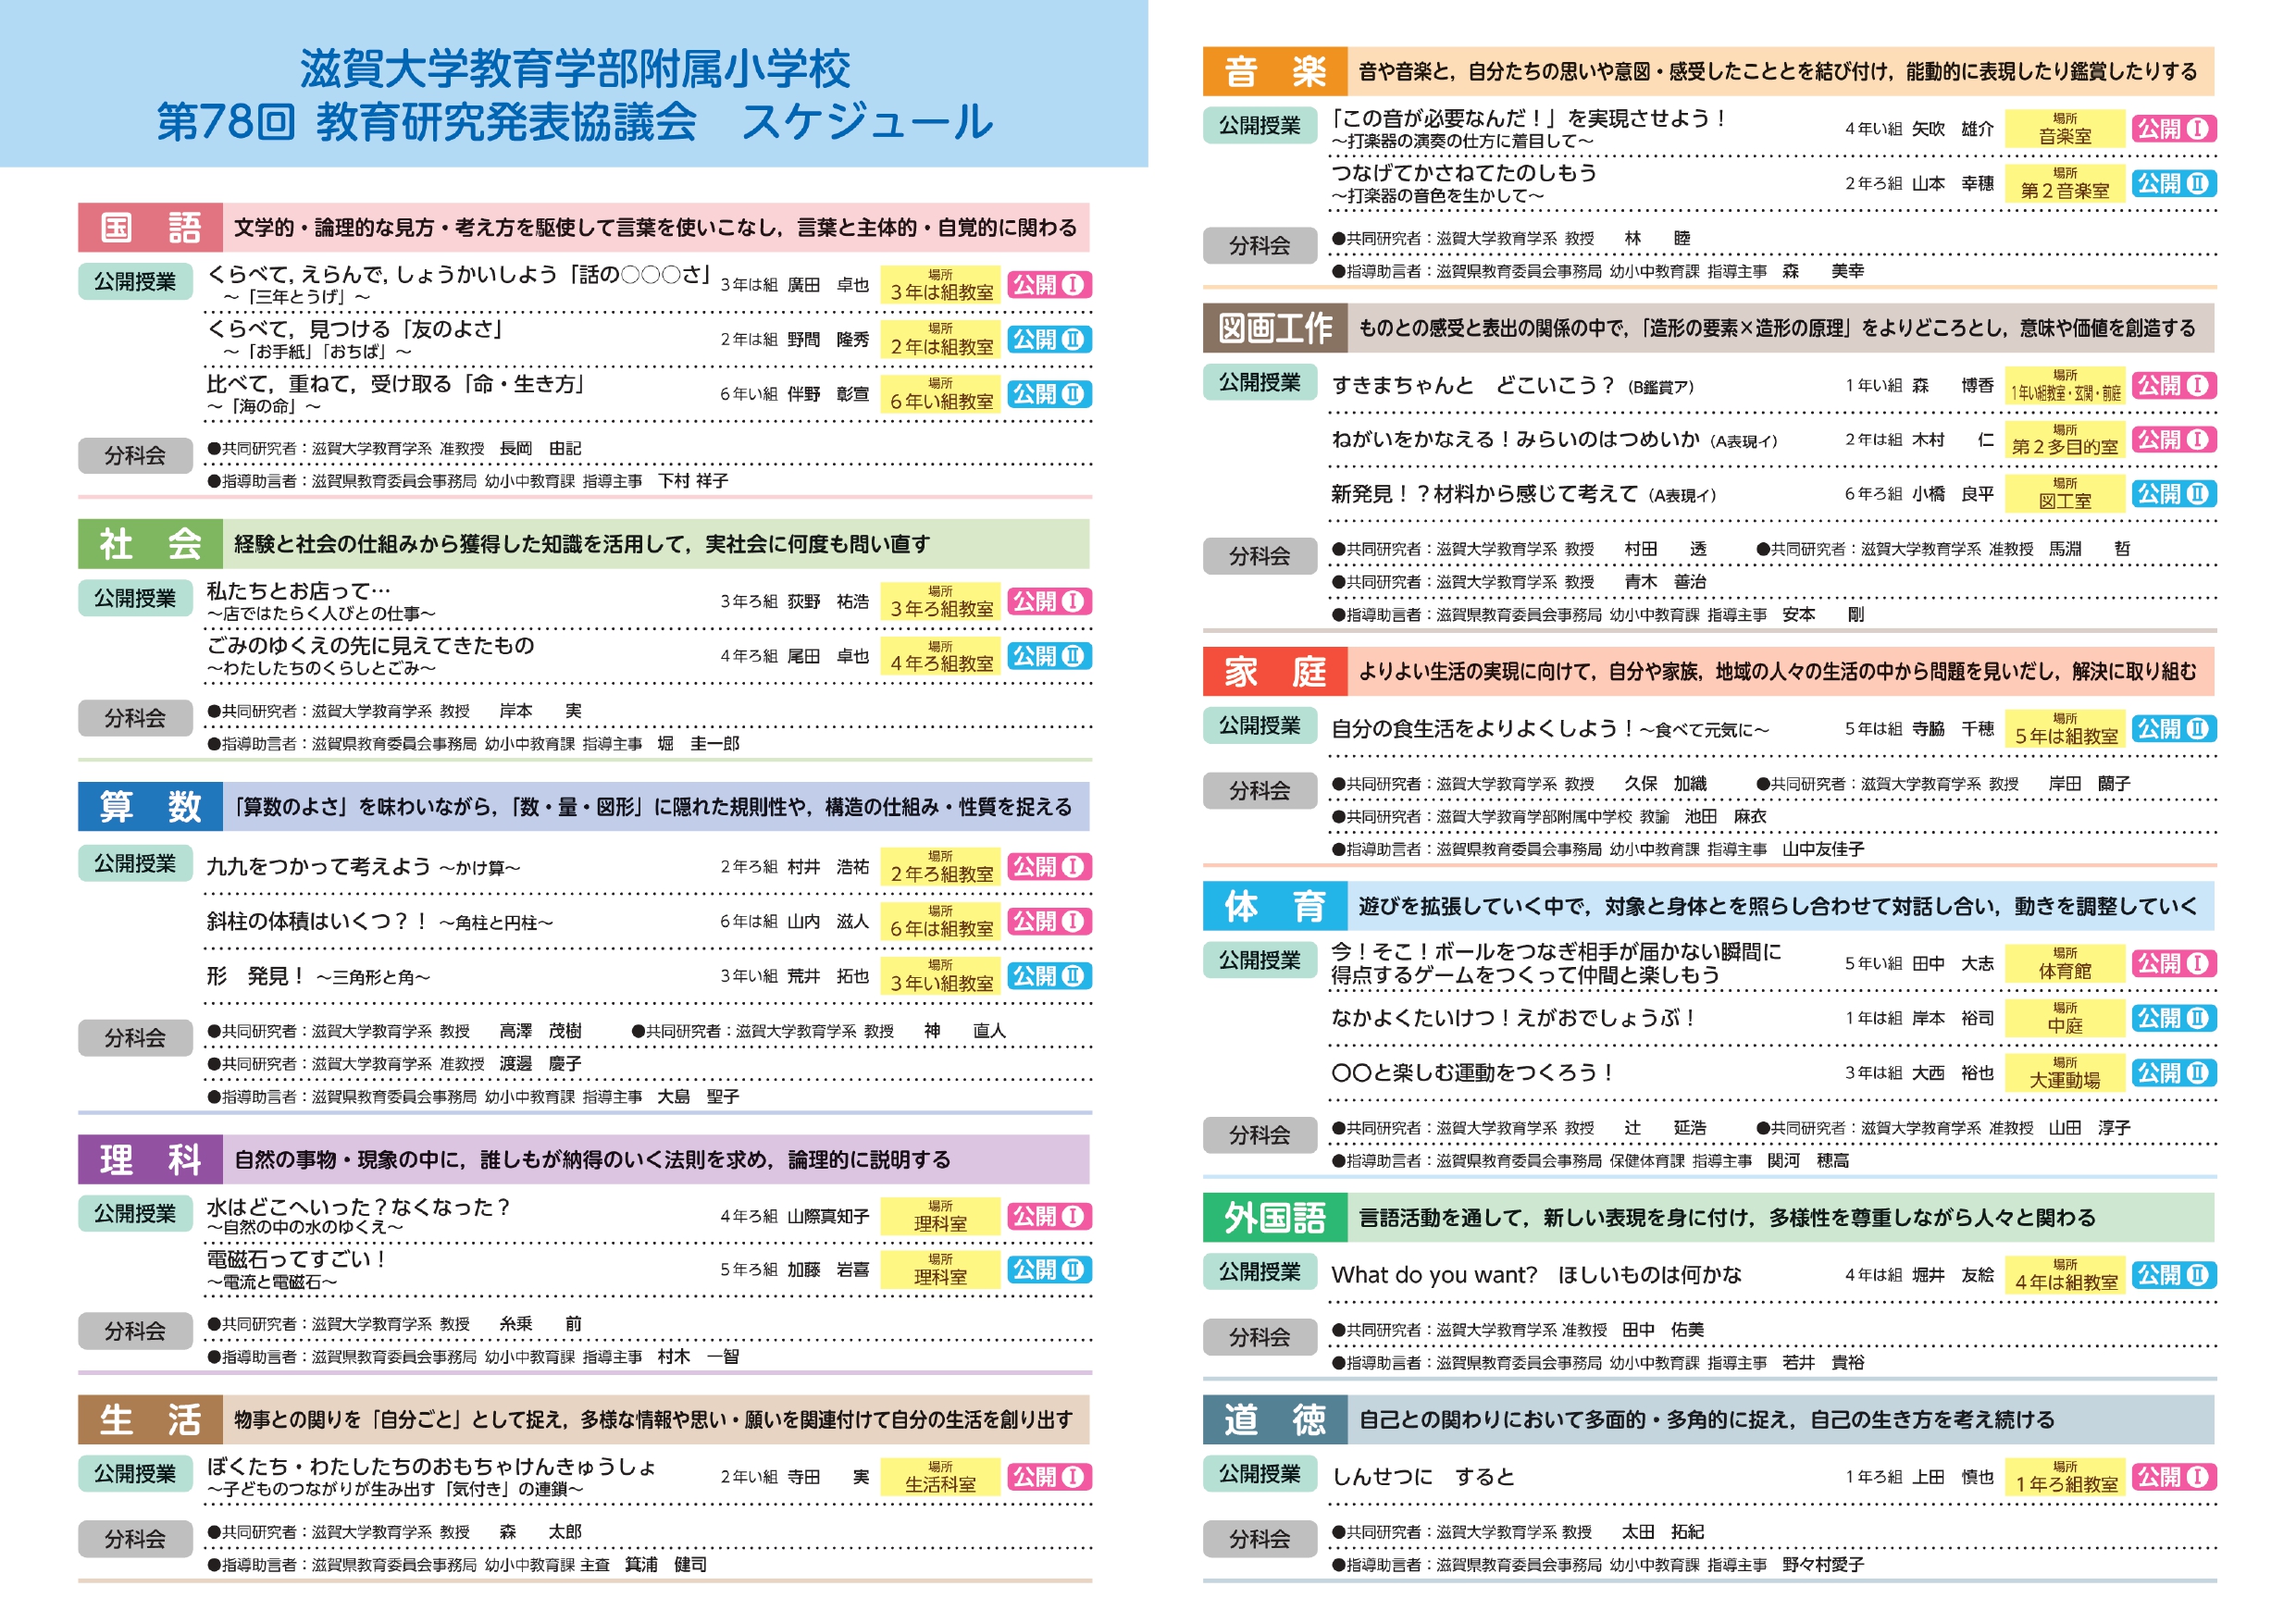
Task: Click the 社会 subject header
Action: pyautogui.click(x=150, y=544)
